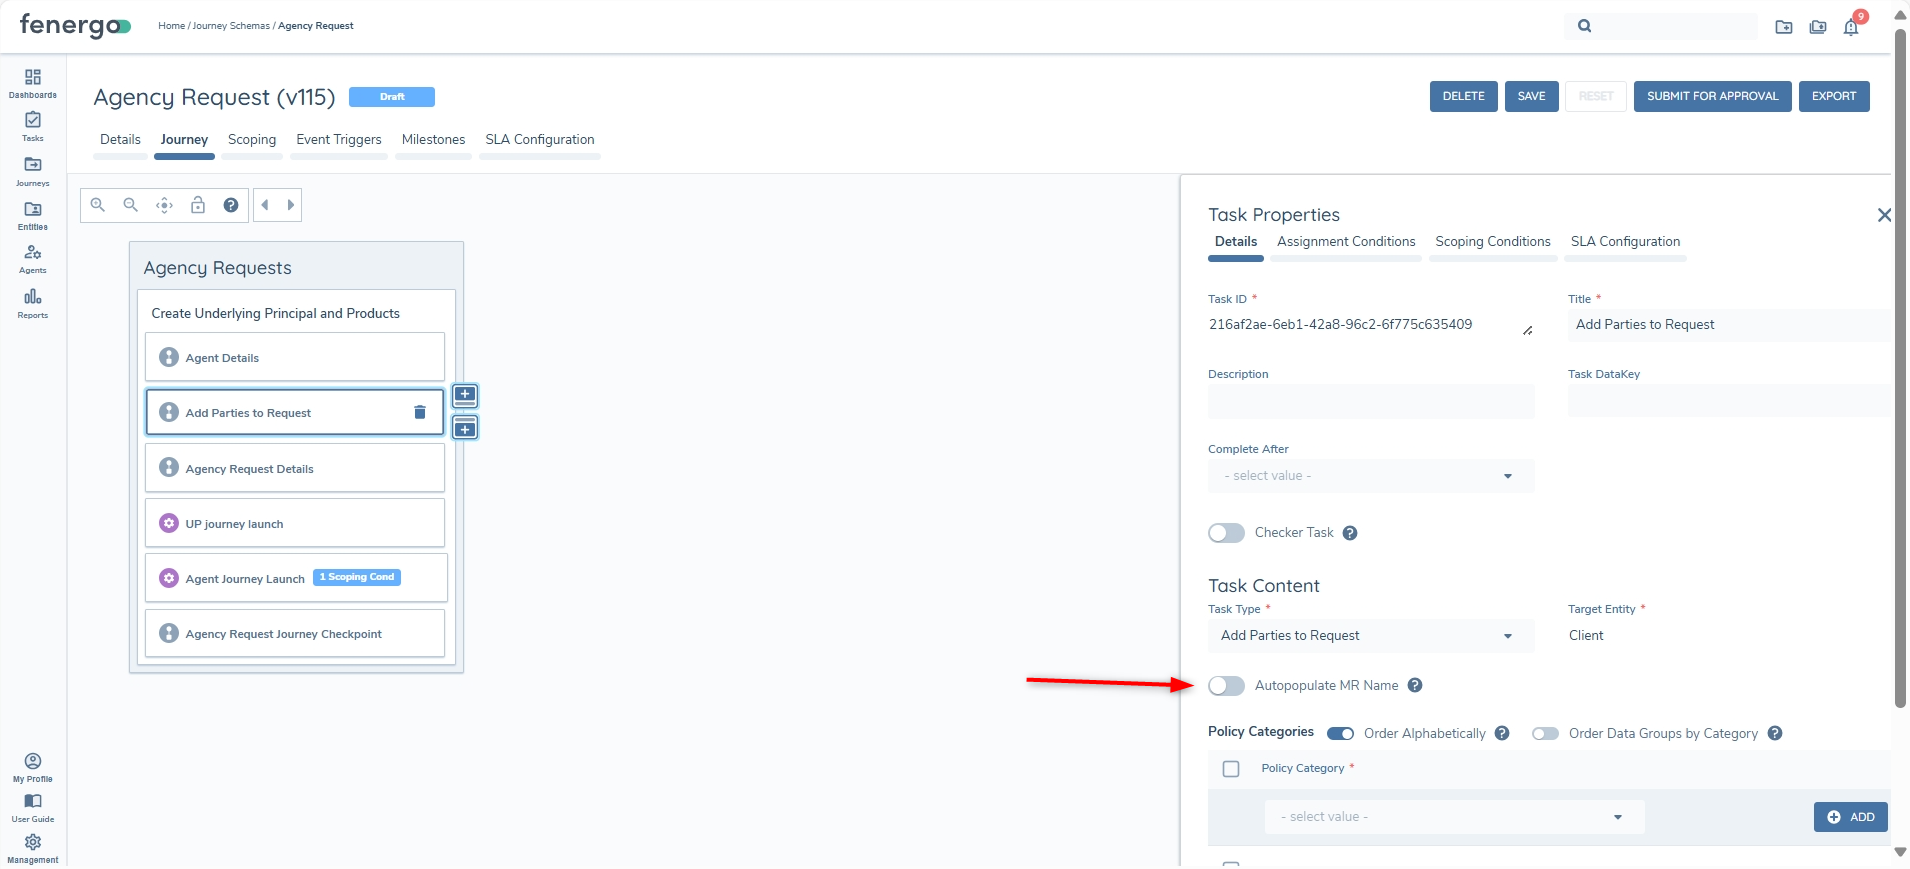This screenshot has width=1910, height=869.
Task: Click the second folder icon in header
Action: click(1818, 27)
